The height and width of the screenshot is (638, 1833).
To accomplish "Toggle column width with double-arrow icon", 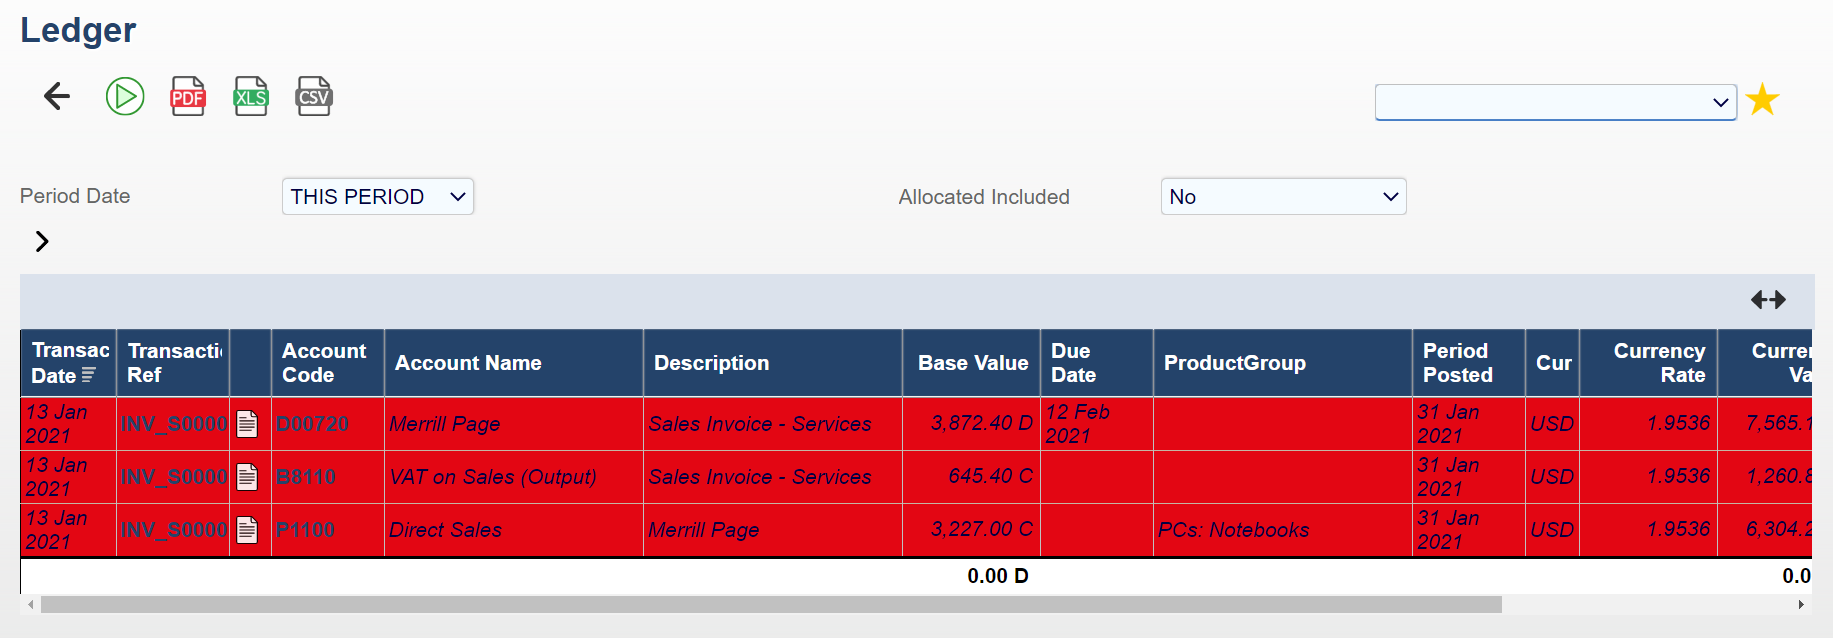I will [x=1768, y=299].
